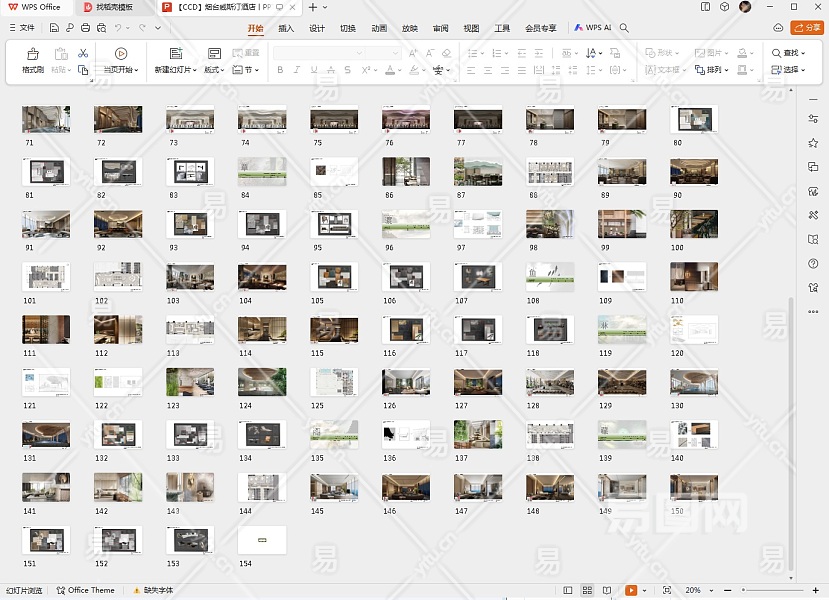Click the star favorites icon in sidebar
This screenshot has width=829, height=600.
pos(813,143)
